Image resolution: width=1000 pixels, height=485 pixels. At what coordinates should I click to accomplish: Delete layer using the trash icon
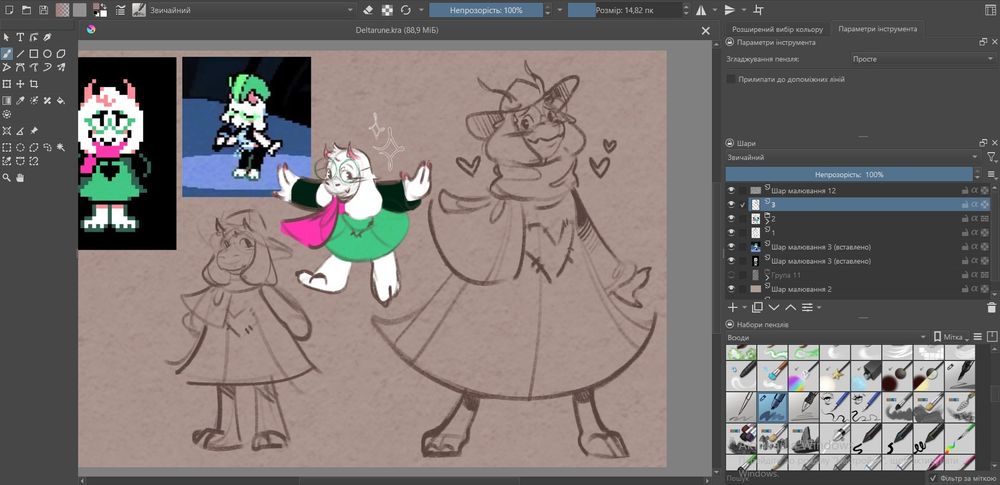tap(991, 308)
